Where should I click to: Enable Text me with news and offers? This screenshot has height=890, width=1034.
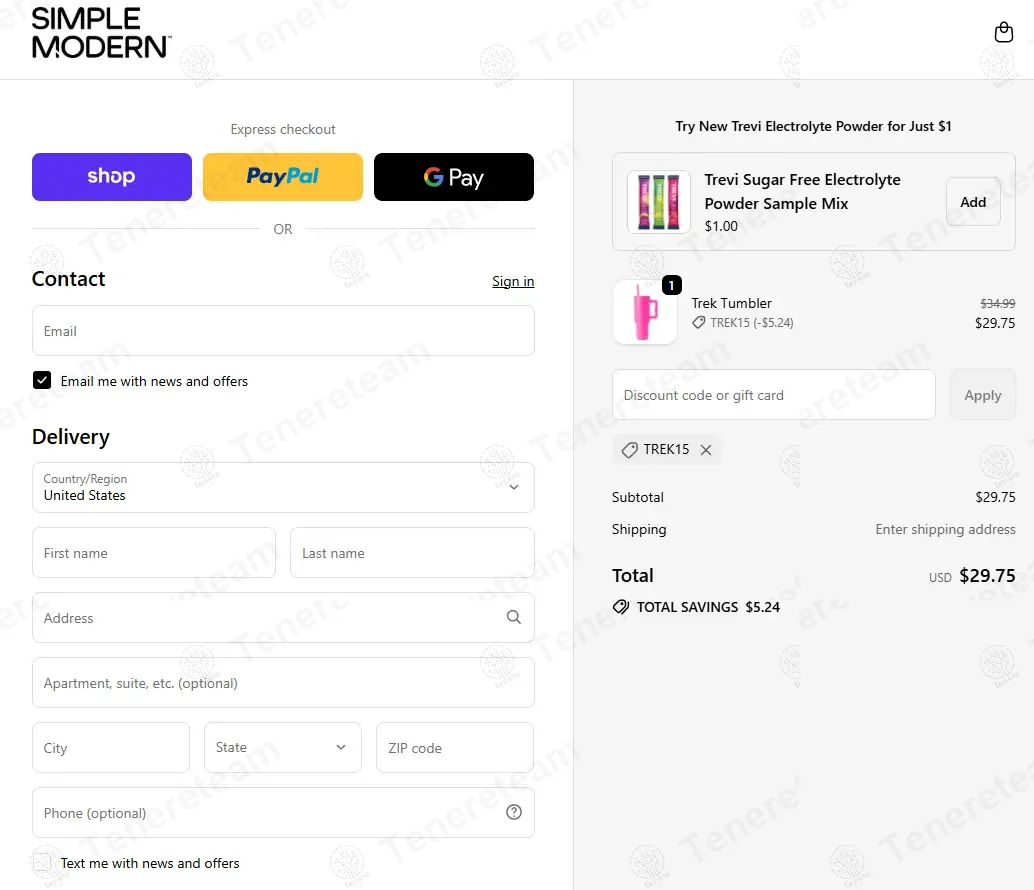pyautogui.click(x=42, y=863)
